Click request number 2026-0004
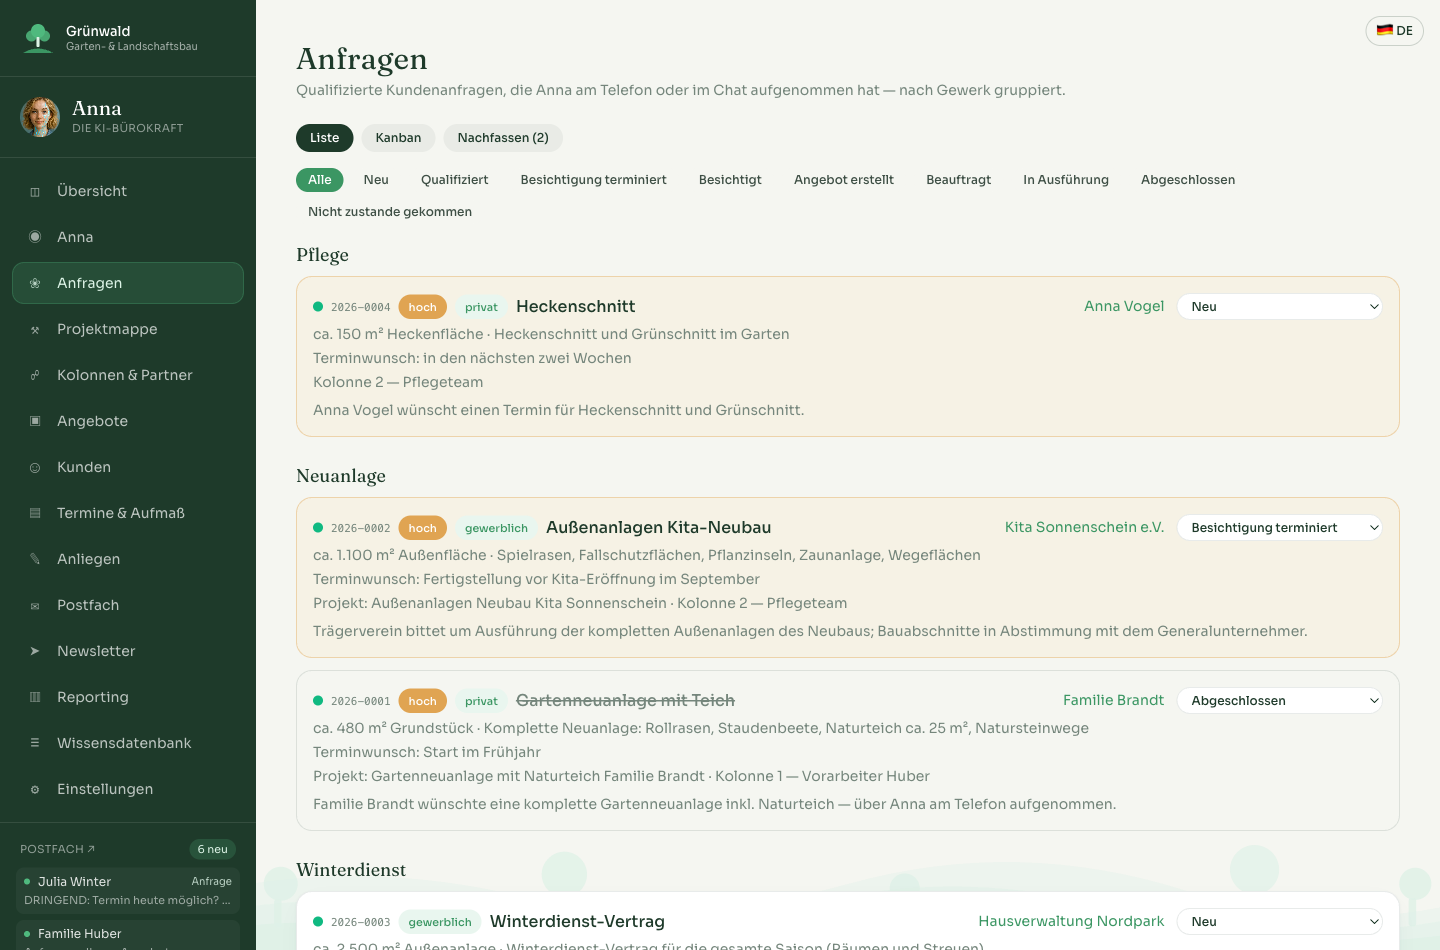Viewport: 1440px width, 950px height. point(361,307)
